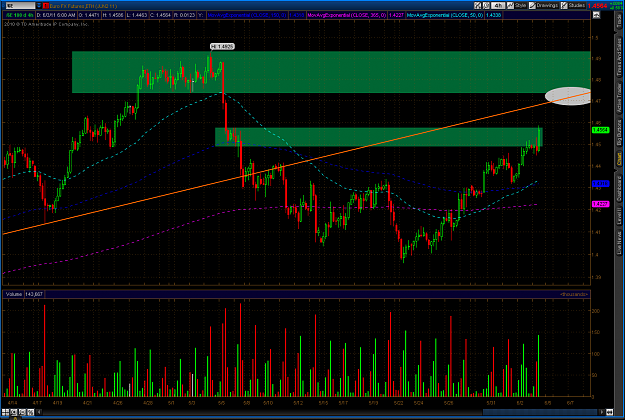Open the Level II sidebar tab
Viewport: 625px width, 420px height.
619,218
